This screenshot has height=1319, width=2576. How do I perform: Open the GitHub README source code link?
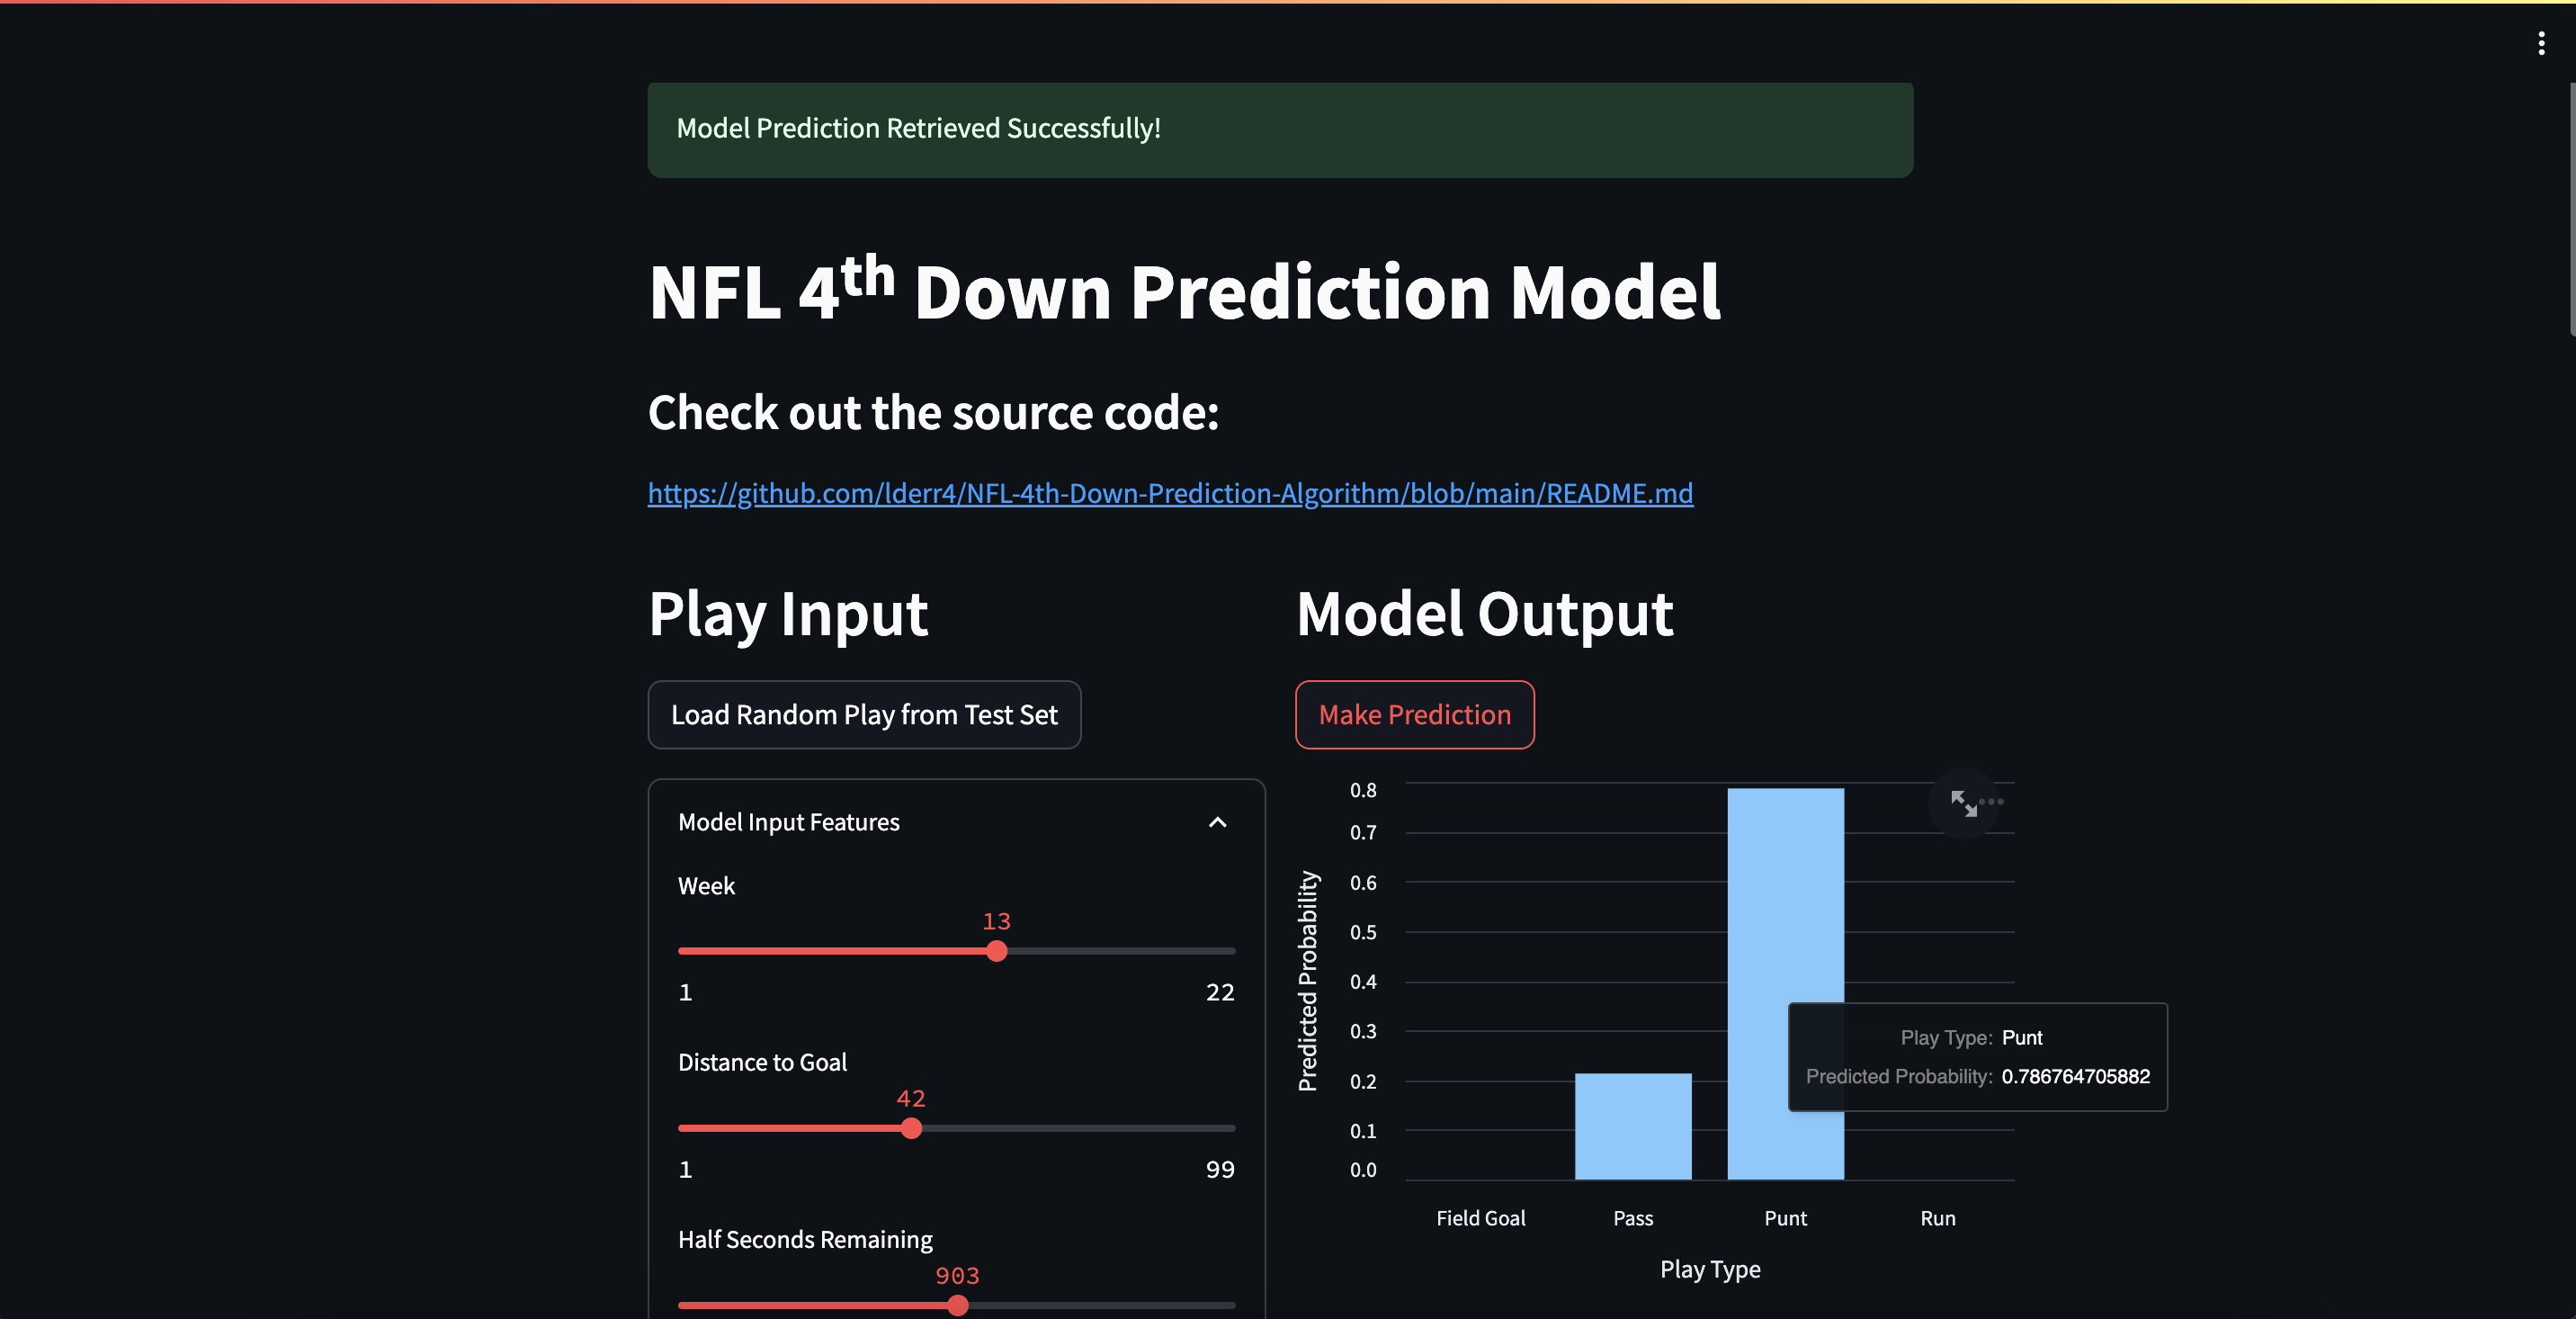pos(1170,493)
